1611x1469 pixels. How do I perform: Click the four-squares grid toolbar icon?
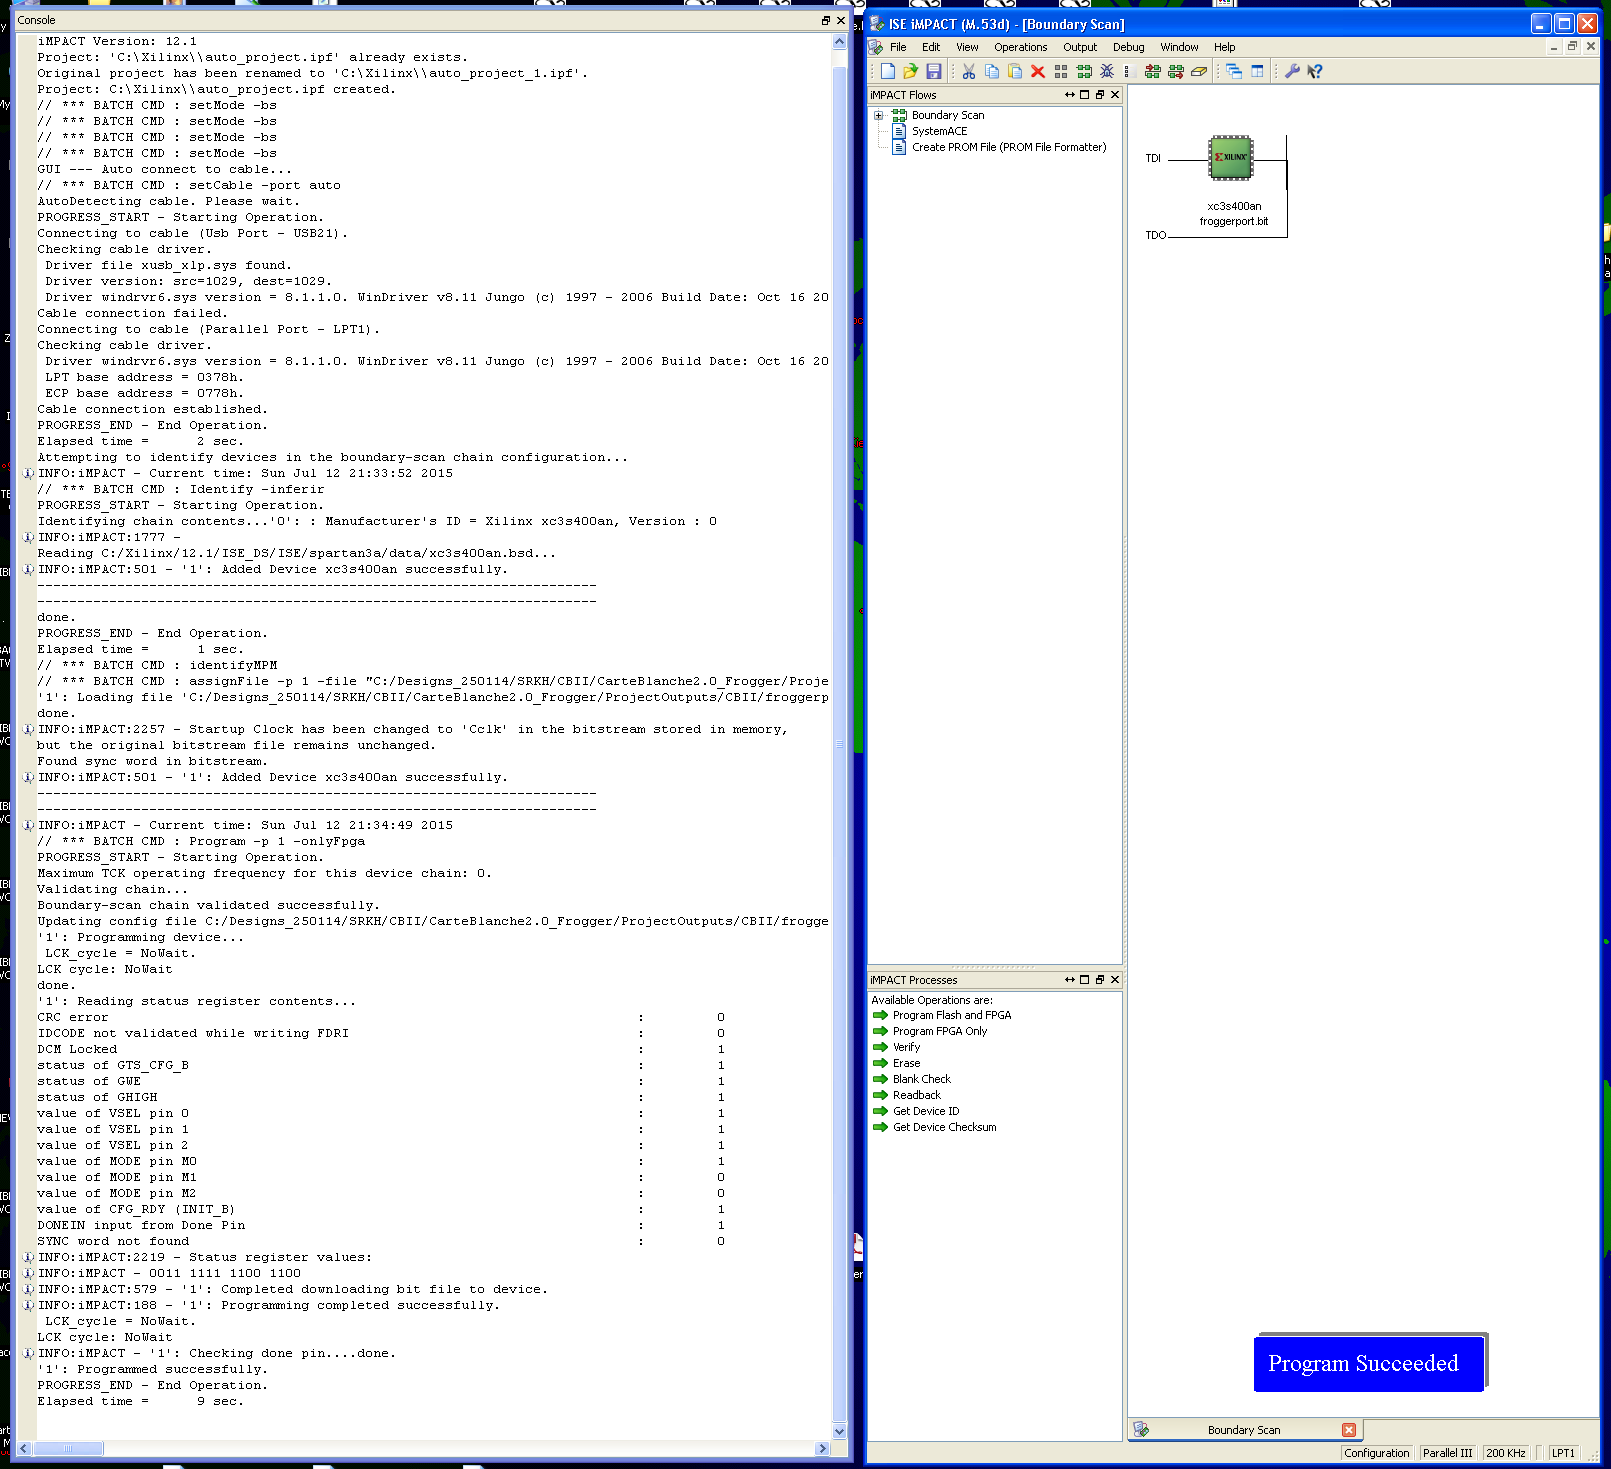(x=1061, y=71)
